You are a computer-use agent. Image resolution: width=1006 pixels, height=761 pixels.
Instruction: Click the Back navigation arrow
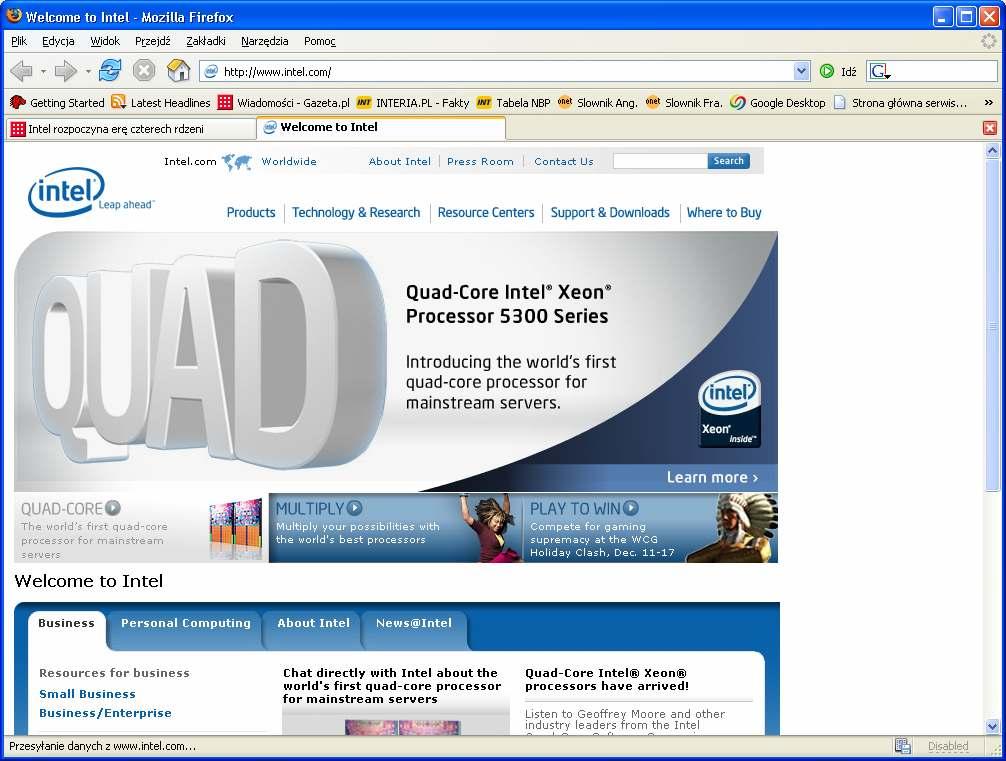(22, 71)
